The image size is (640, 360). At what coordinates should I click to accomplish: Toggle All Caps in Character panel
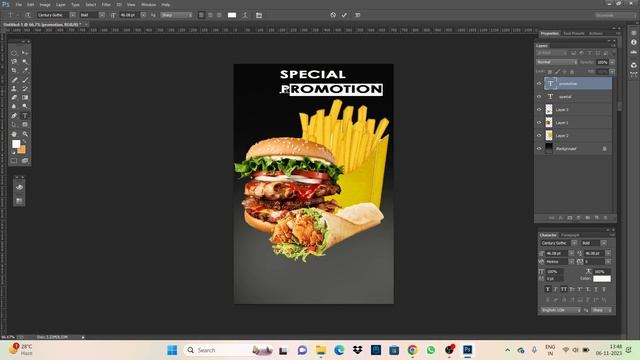(564, 289)
